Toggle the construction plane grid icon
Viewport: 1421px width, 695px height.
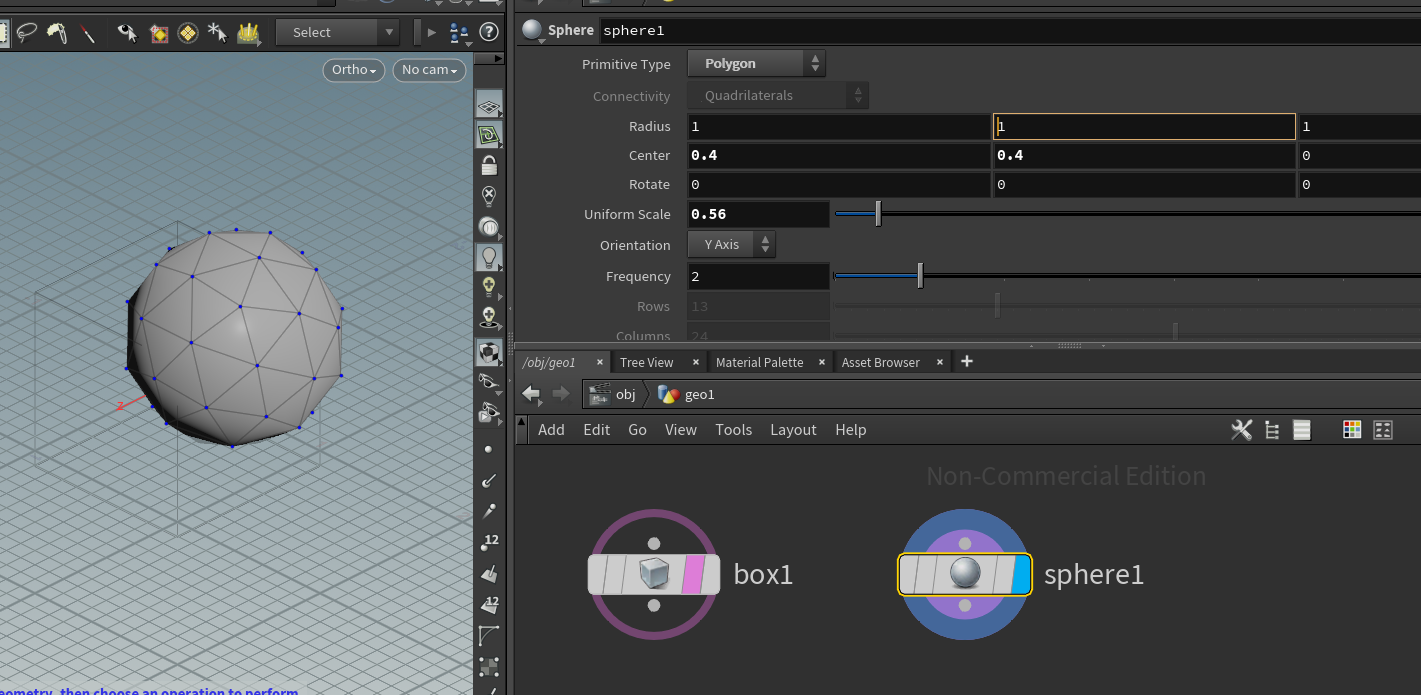[x=488, y=105]
